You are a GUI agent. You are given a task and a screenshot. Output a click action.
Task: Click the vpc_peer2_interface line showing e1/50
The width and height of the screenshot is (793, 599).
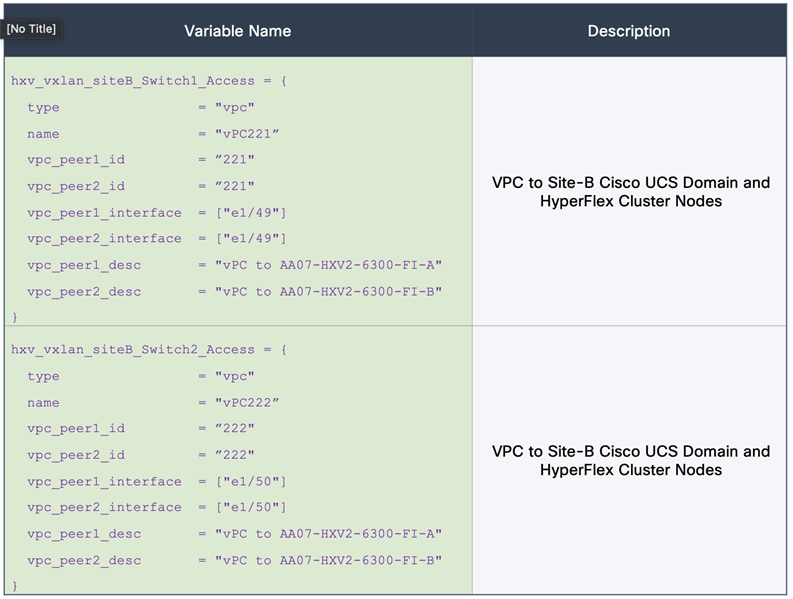(x=157, y=507)
